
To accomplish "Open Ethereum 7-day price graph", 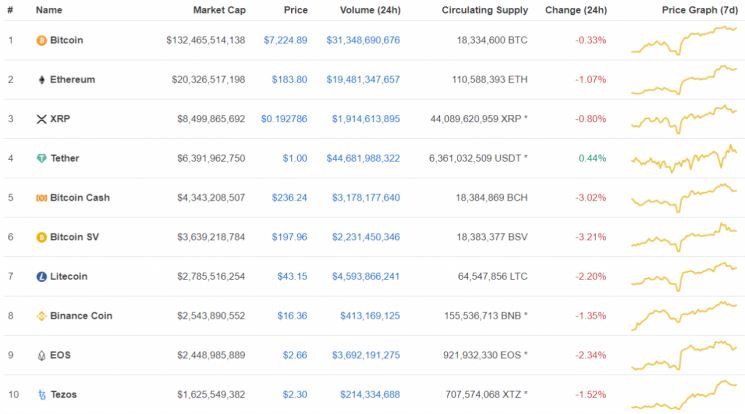I will (x=684, y=80).
